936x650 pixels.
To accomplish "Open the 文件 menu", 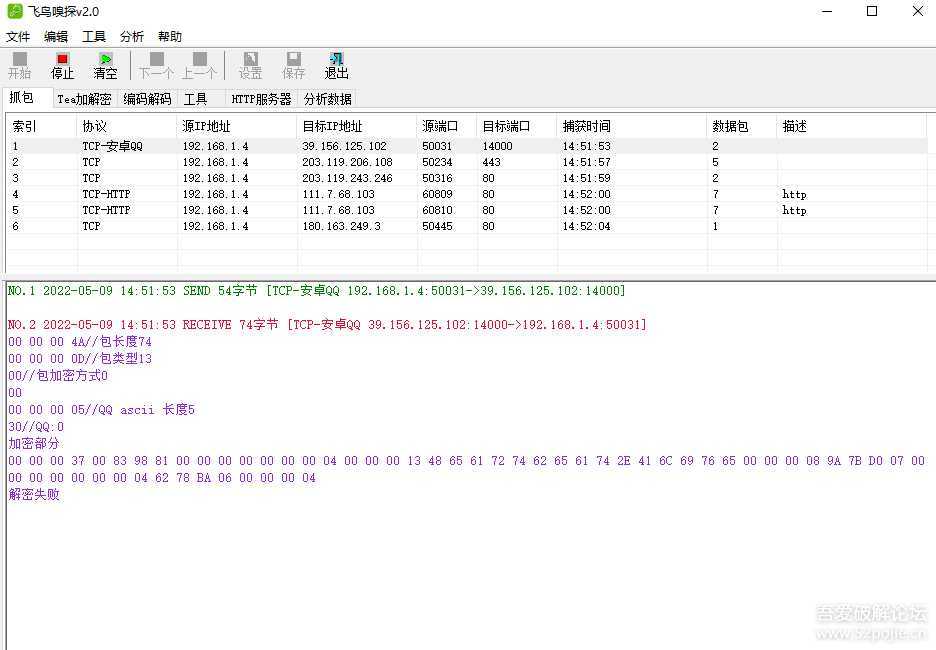I will pyautogui.click(x=18, y=37).
